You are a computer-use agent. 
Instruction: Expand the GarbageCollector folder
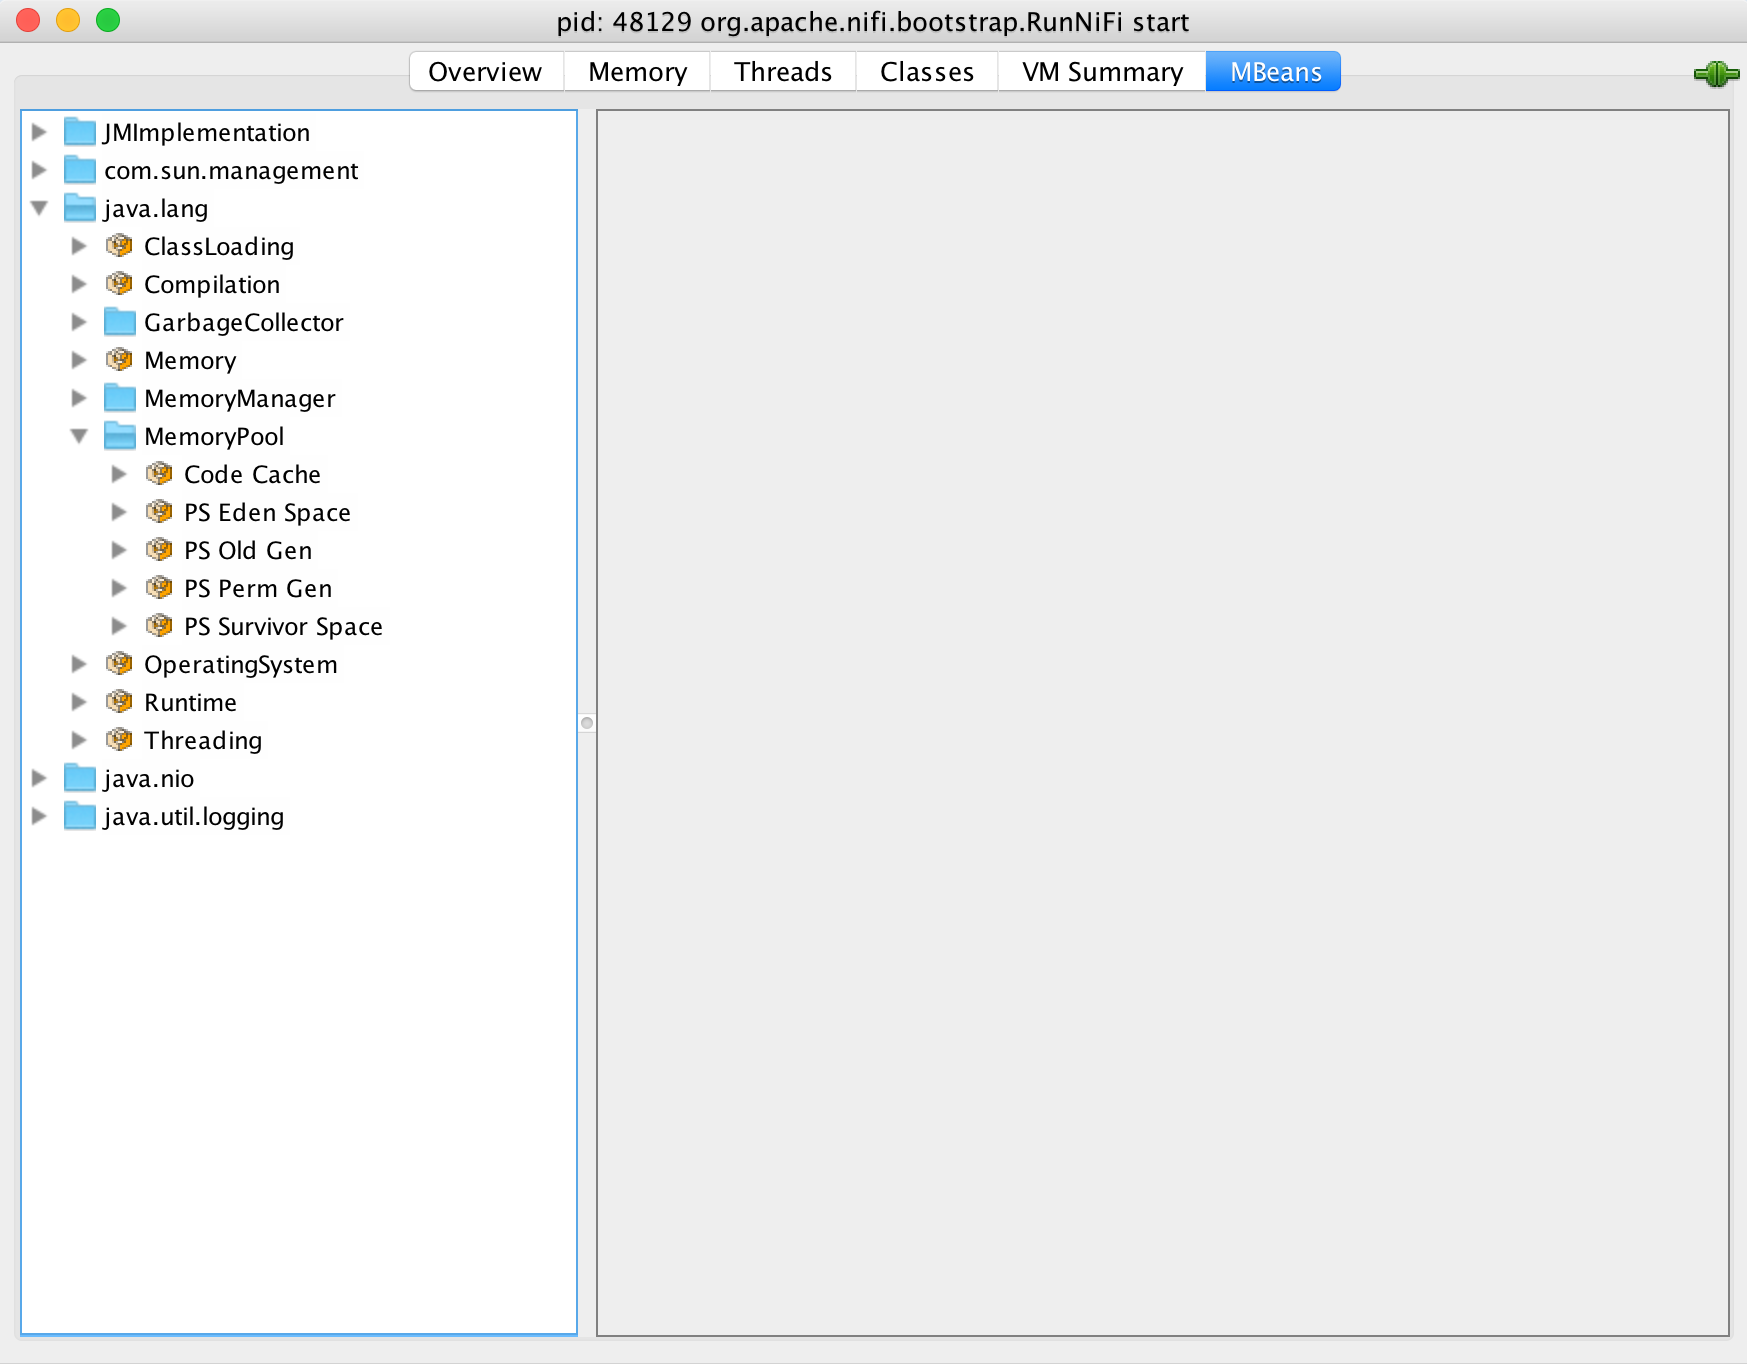point(79,322)
